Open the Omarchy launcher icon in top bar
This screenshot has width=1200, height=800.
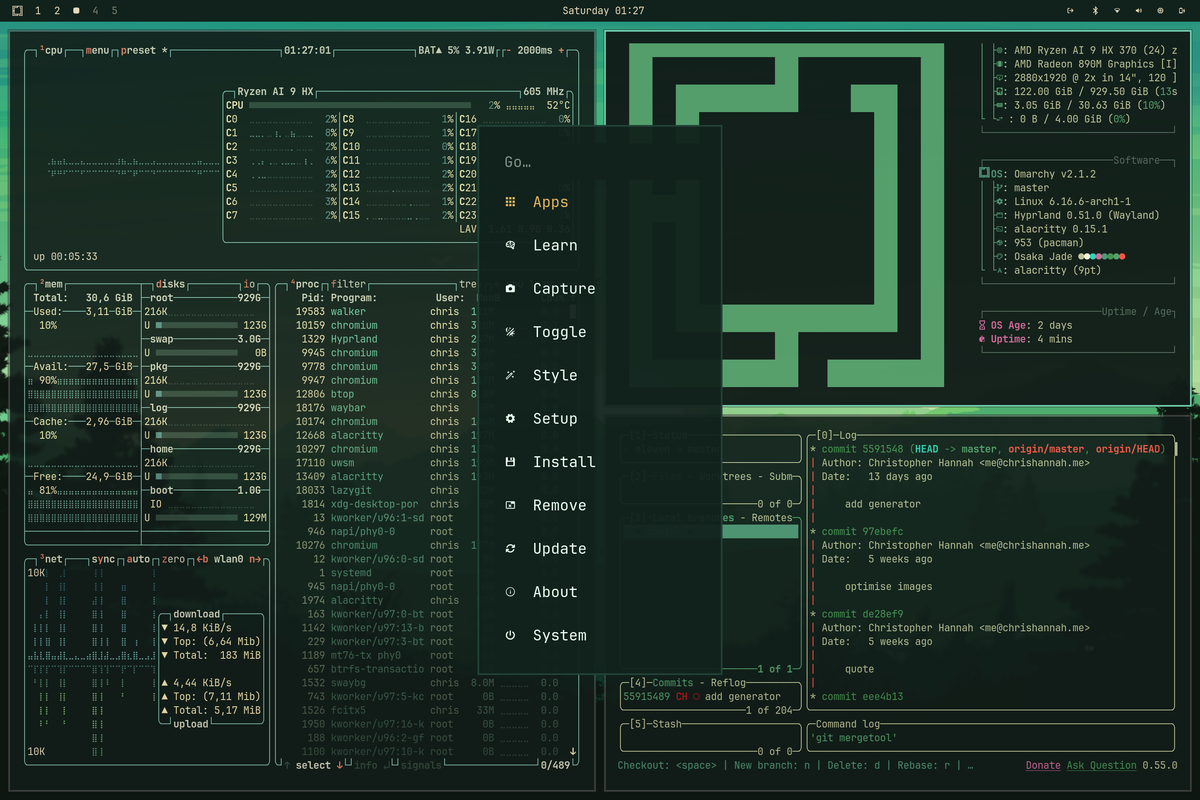(17, 11)
